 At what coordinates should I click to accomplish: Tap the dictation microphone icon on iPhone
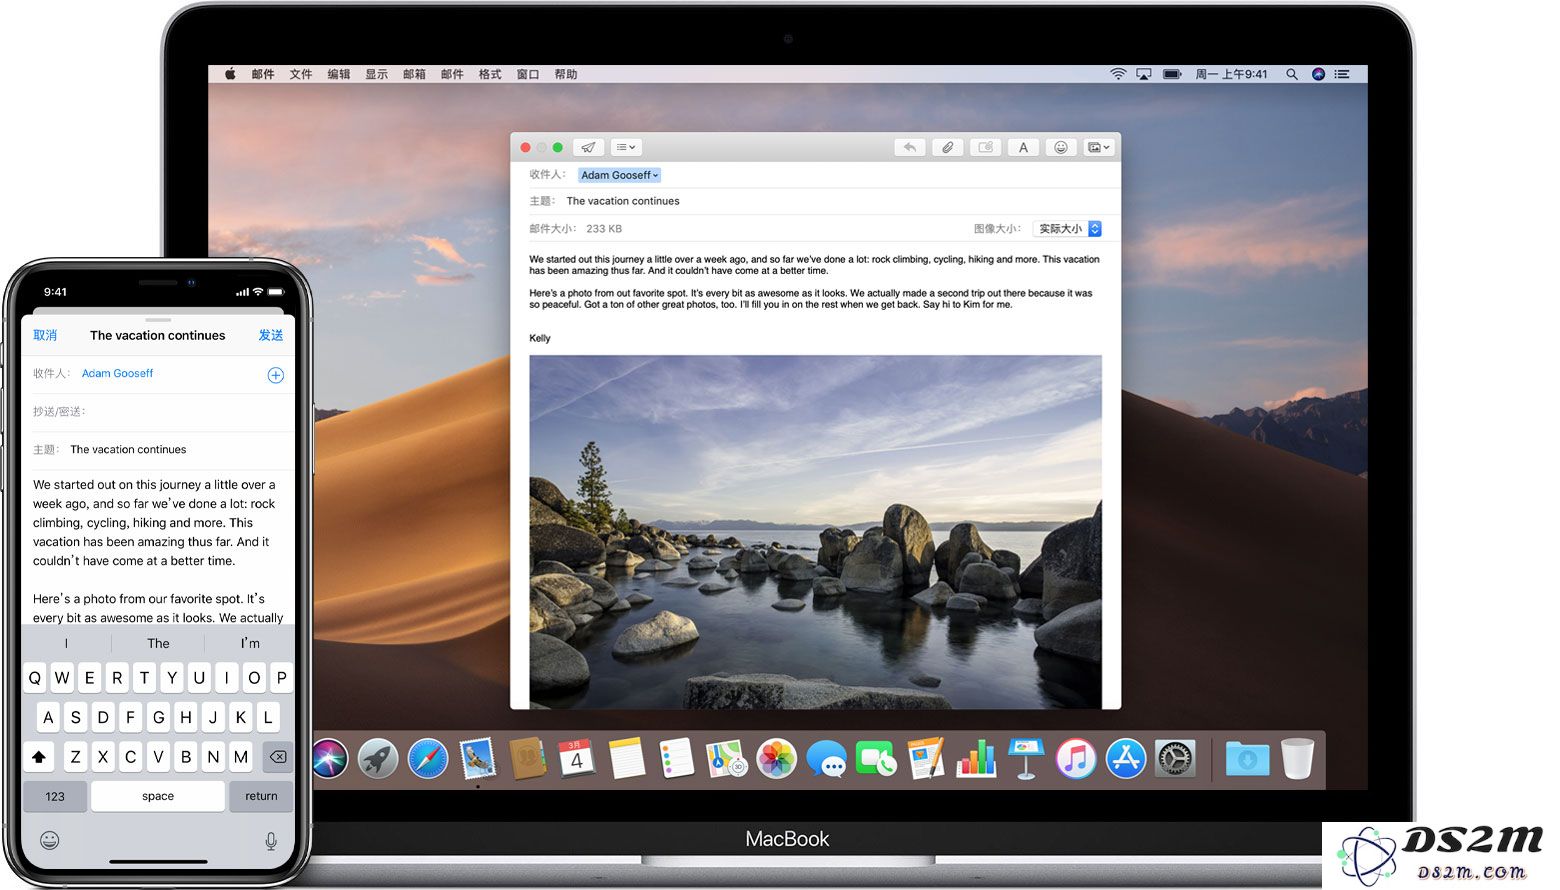(271, 841)
